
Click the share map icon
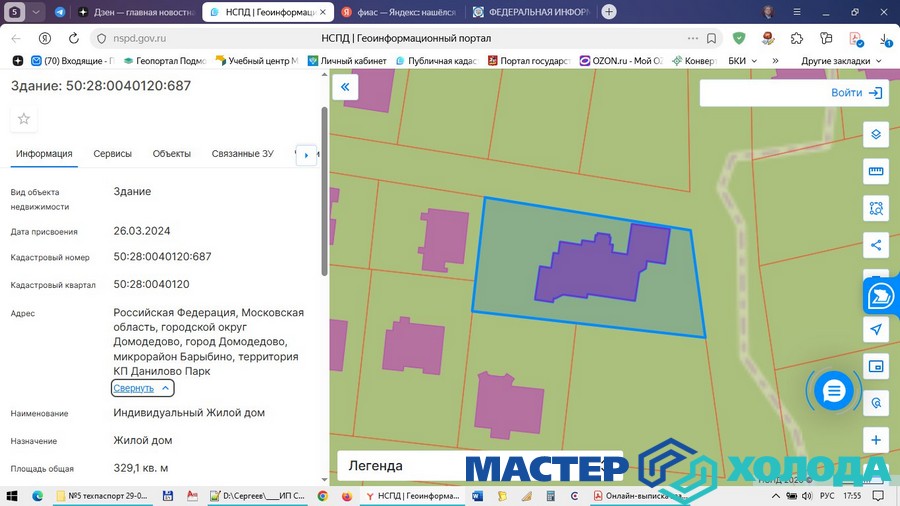[876, 245]
